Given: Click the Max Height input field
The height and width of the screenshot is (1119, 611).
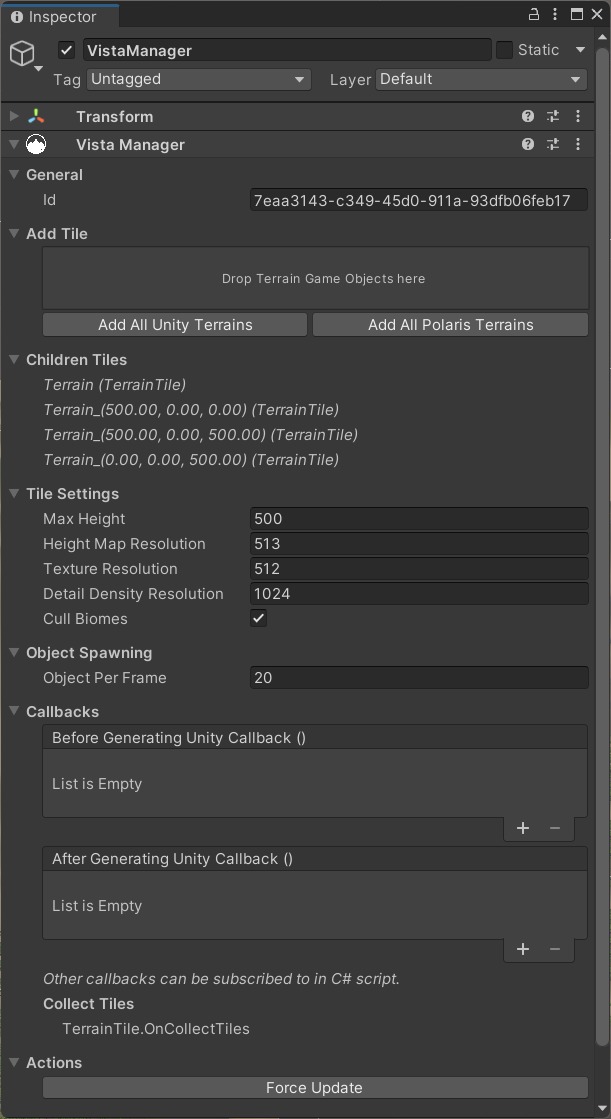Looking at the screenshot, I should [419, 519].
